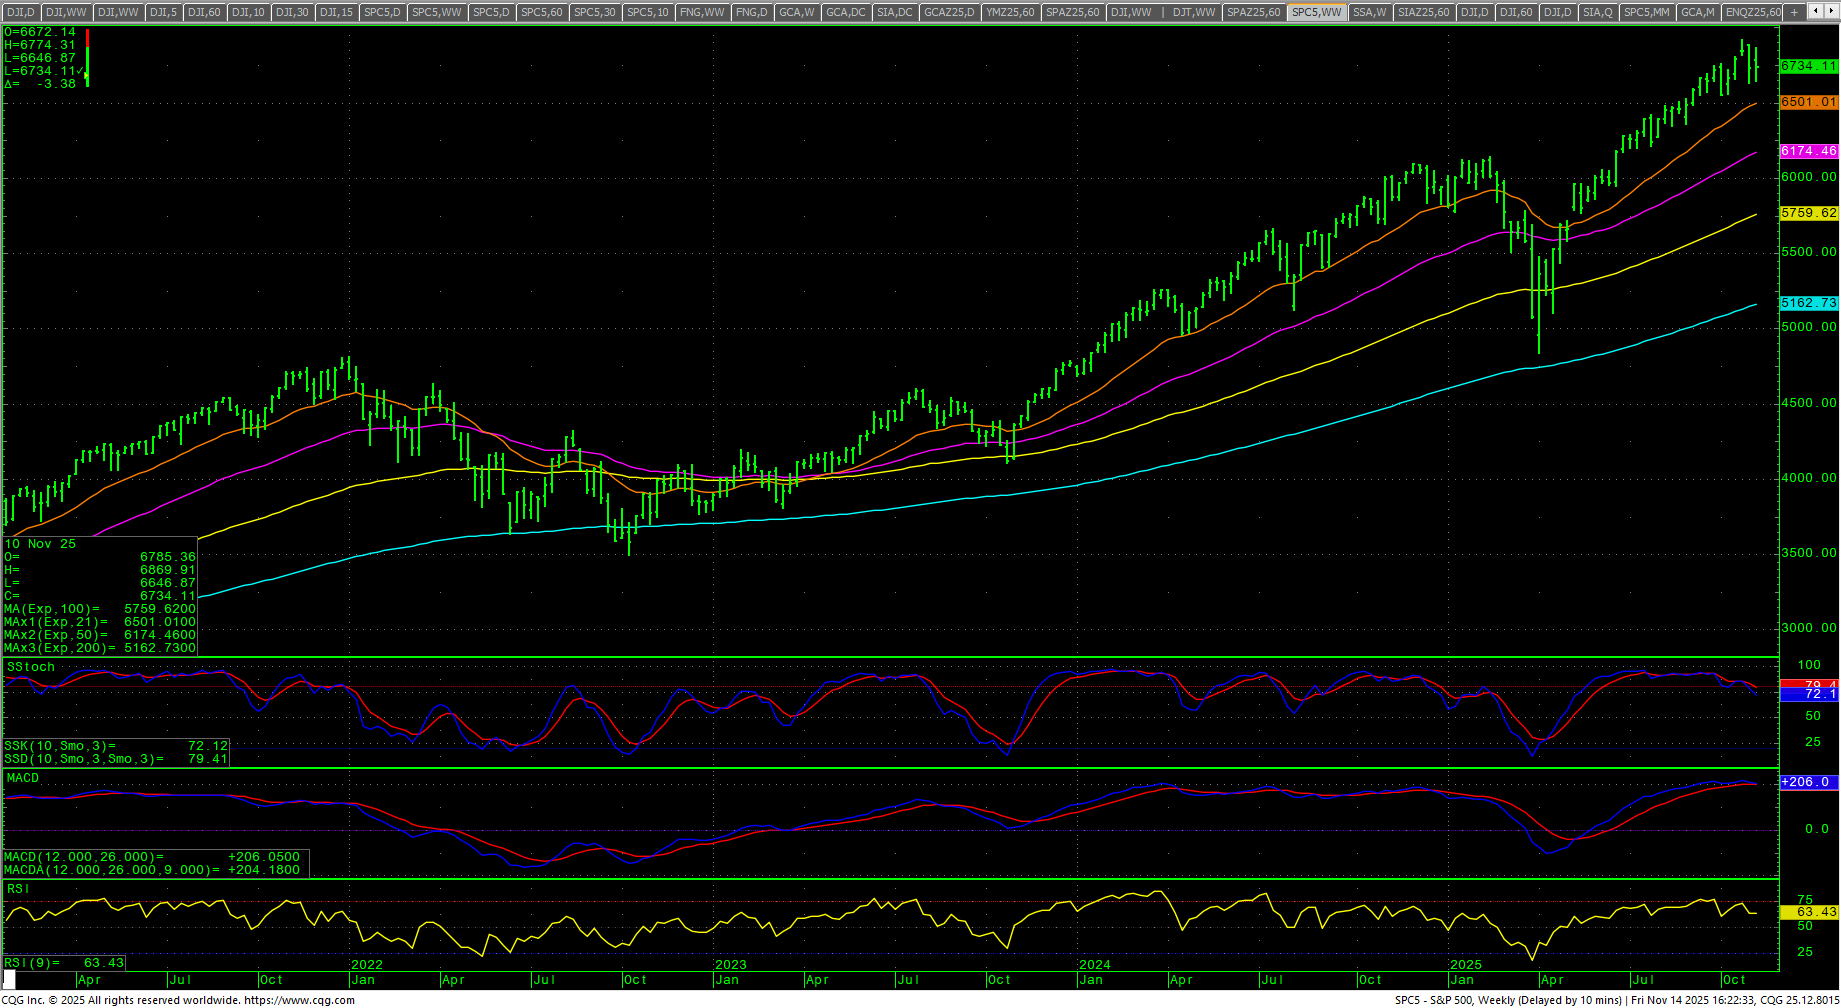Switch to the DJI,5 chart tab
This screenshot has height=1008, width=1841.
(163, 12)
